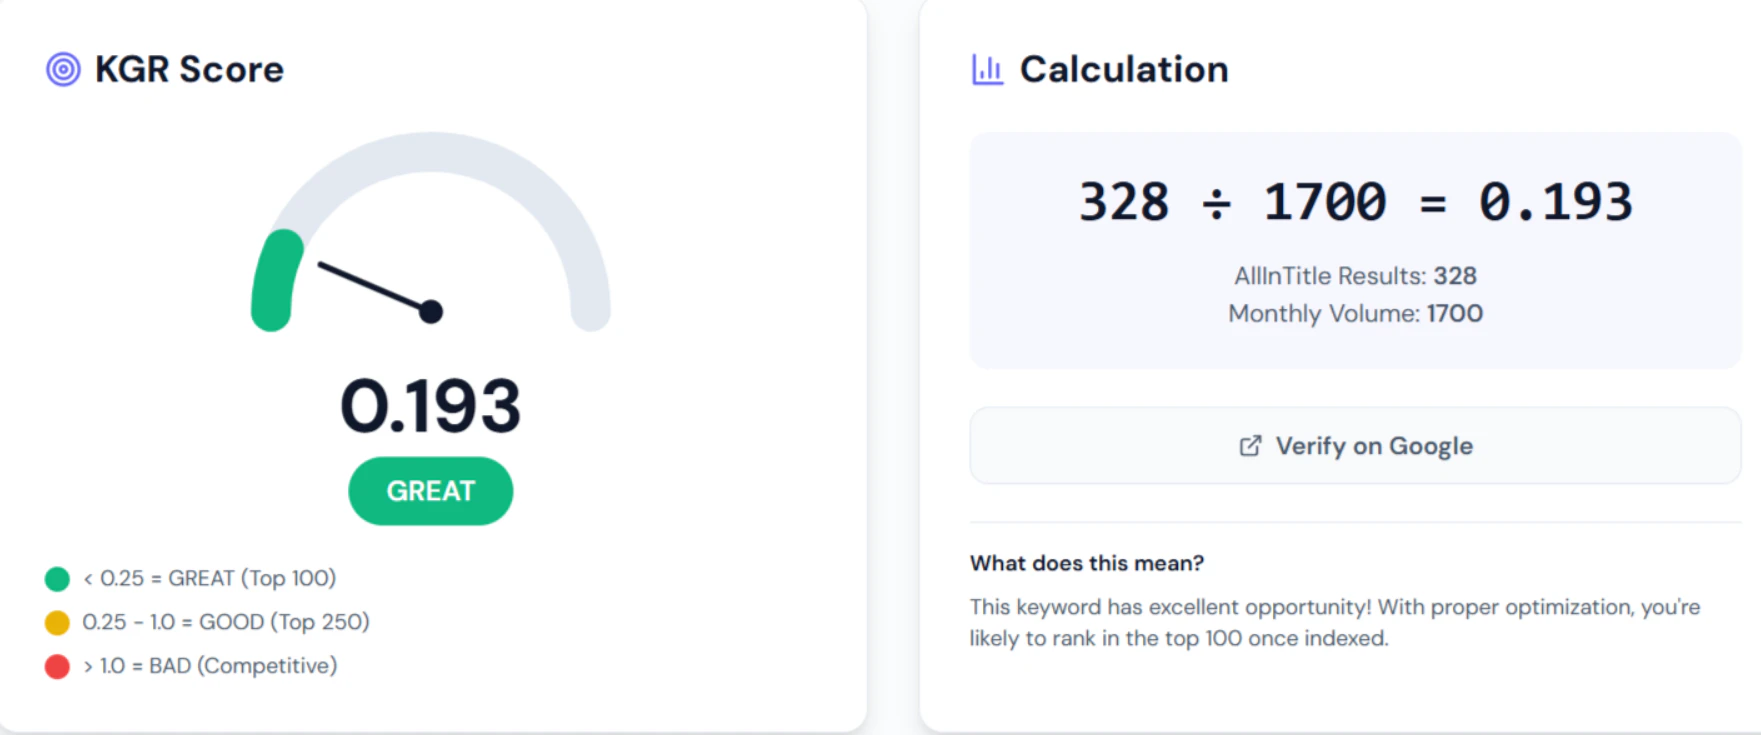Click the 0.193 score on the gauge
This screenshot has width=1761, height=735.
(x=431, y=405)
